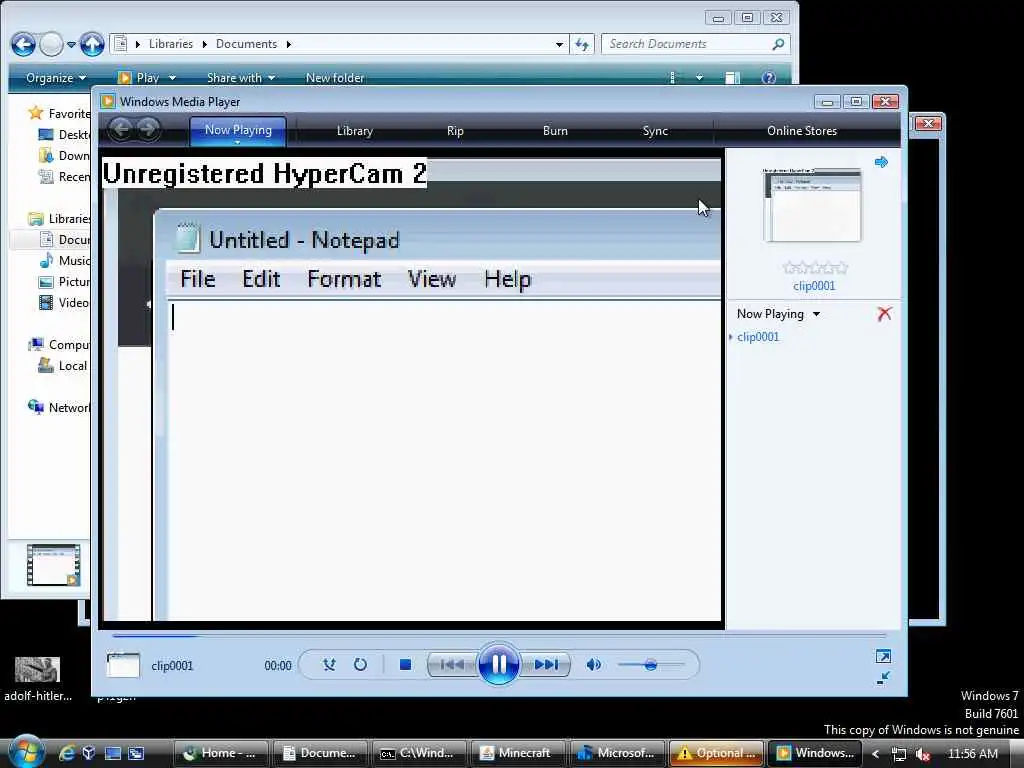Click Libraries in the address bar
Screen dimensions: 1024x768
point(170,44)
